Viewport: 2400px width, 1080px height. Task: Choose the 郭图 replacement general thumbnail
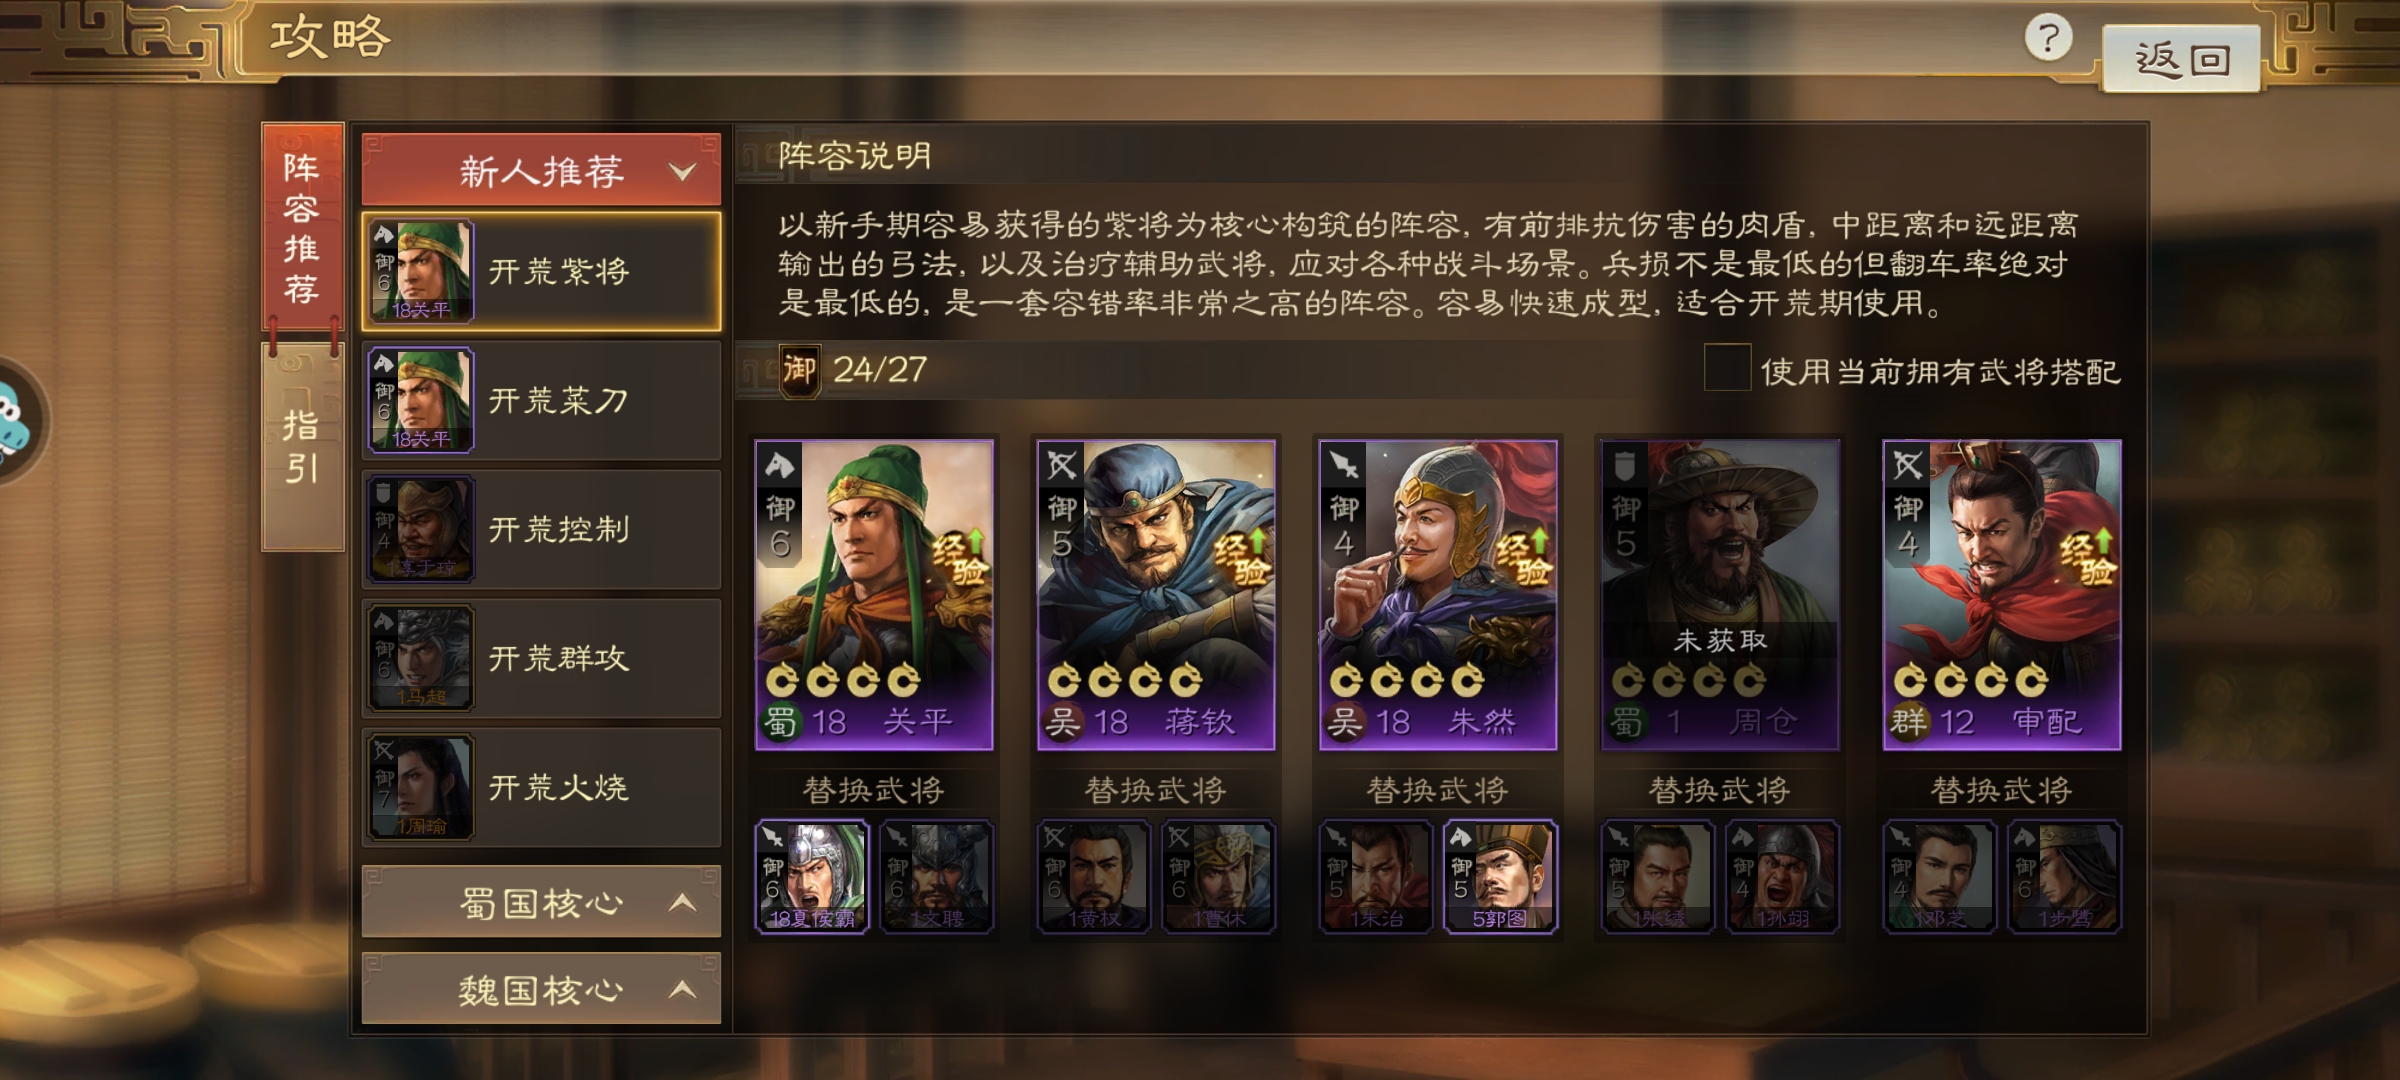tap(1500, 877)
